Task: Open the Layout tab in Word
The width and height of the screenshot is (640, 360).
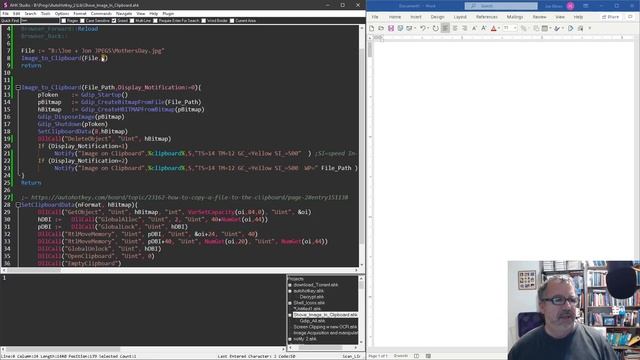Action: click(x=460, y=17)
